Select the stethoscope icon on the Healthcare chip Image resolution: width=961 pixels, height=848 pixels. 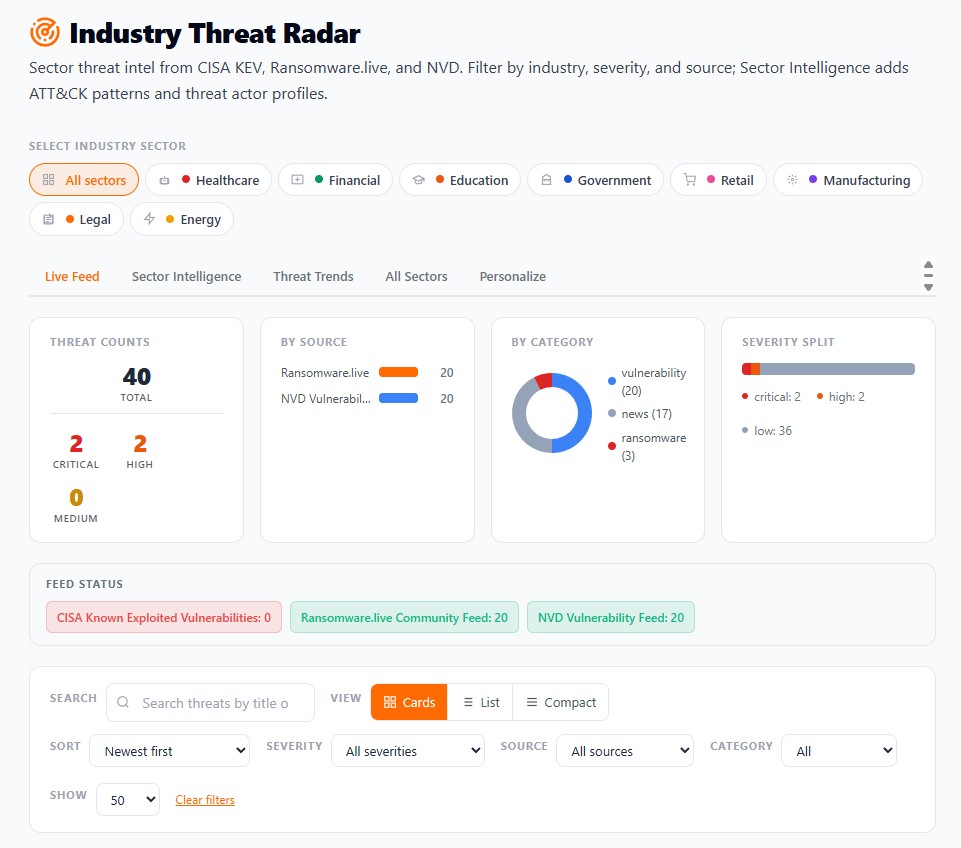click(163, 181)
